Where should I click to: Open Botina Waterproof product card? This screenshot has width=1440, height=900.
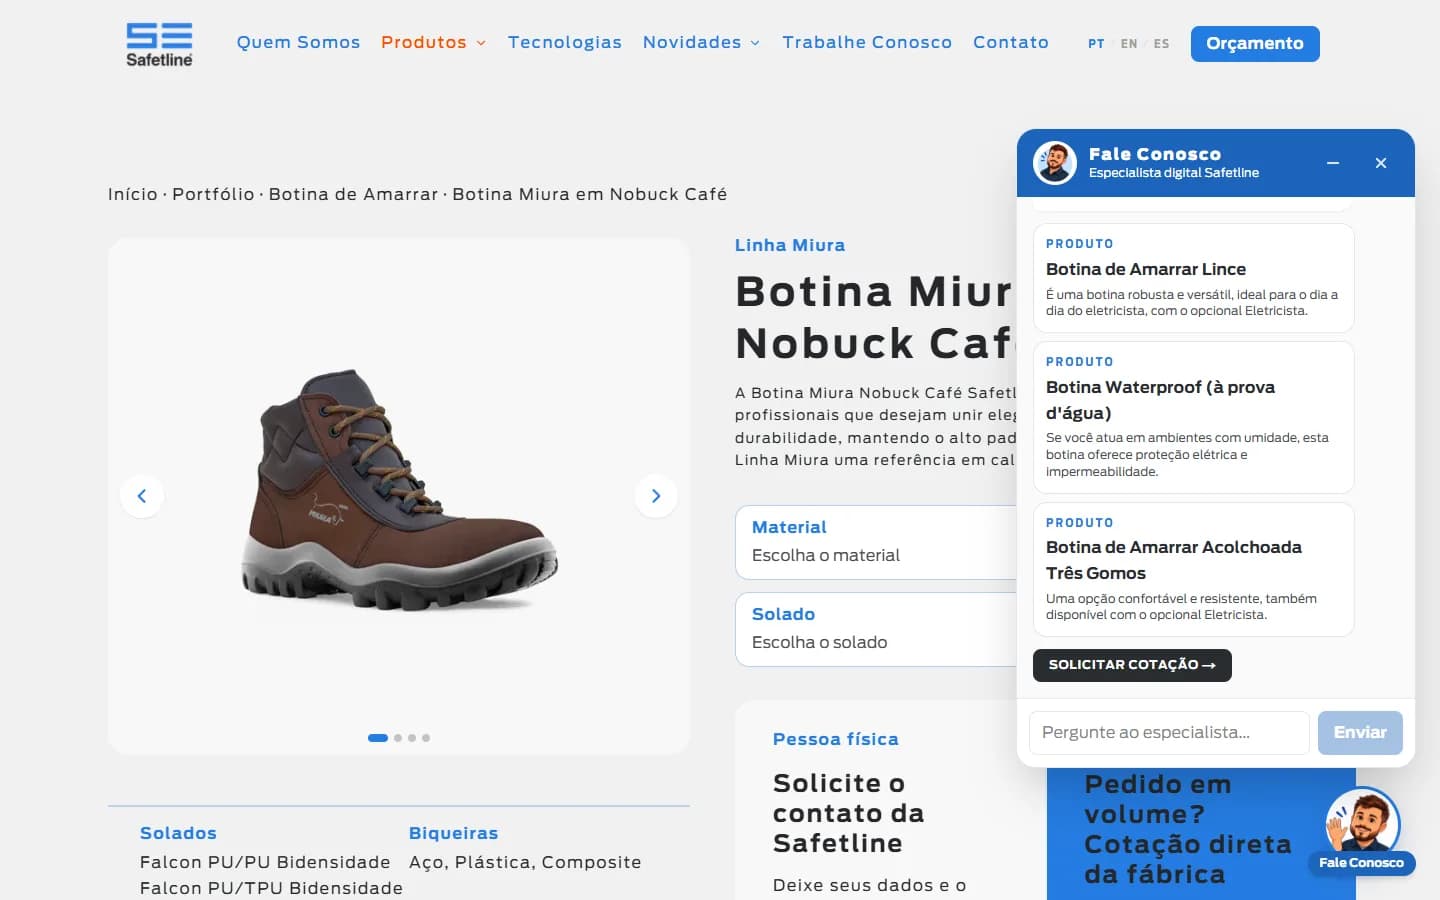coord(1194,417)
